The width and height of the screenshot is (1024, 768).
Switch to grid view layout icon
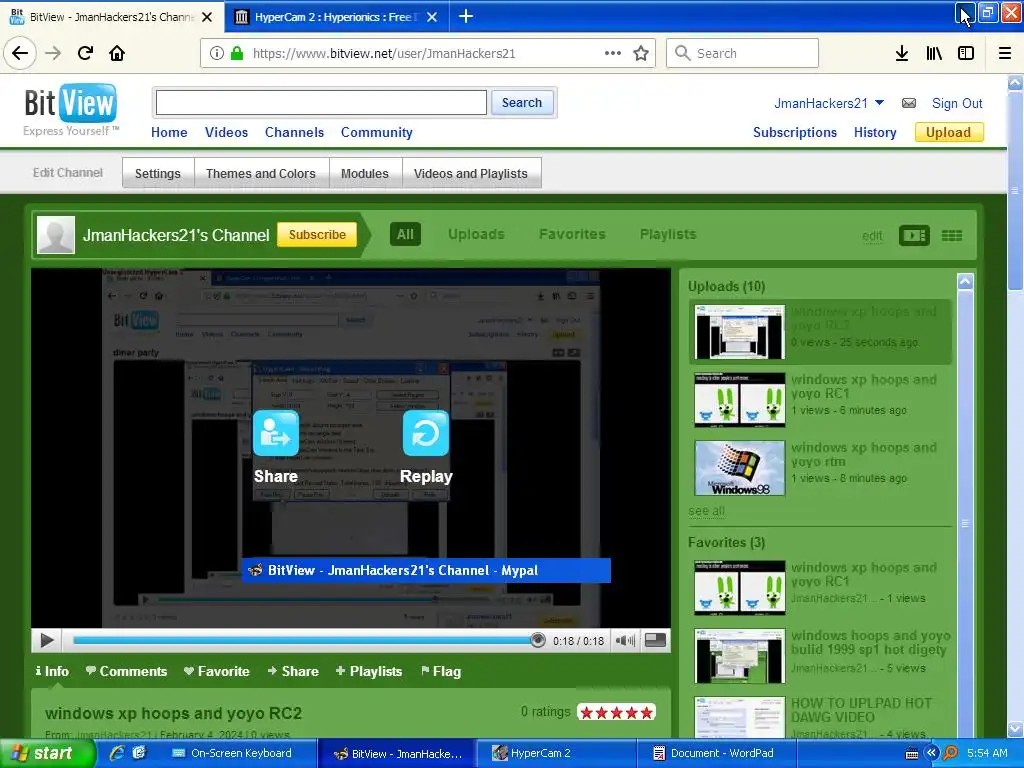click(952, 235)
